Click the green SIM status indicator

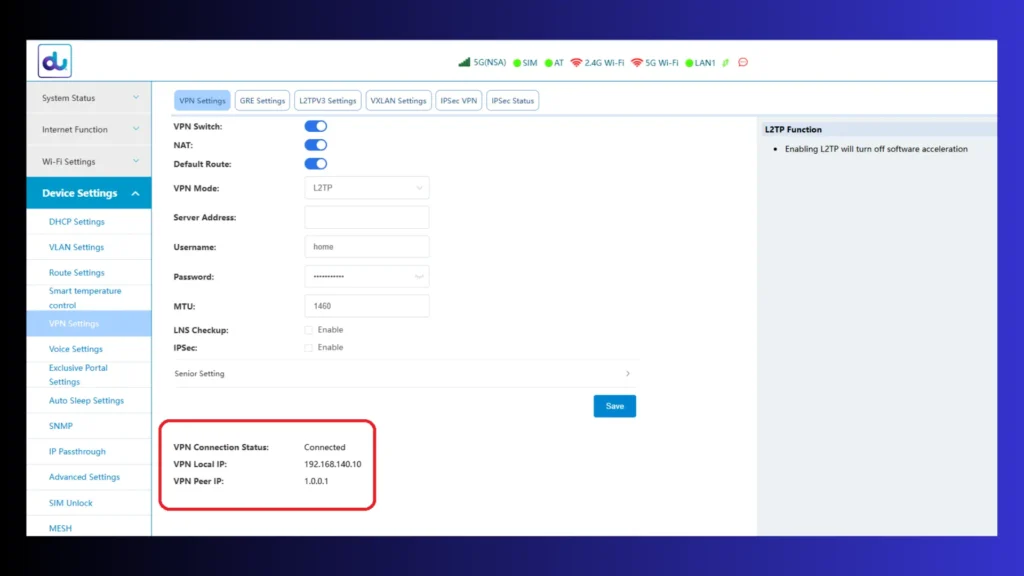coord(517,63)
